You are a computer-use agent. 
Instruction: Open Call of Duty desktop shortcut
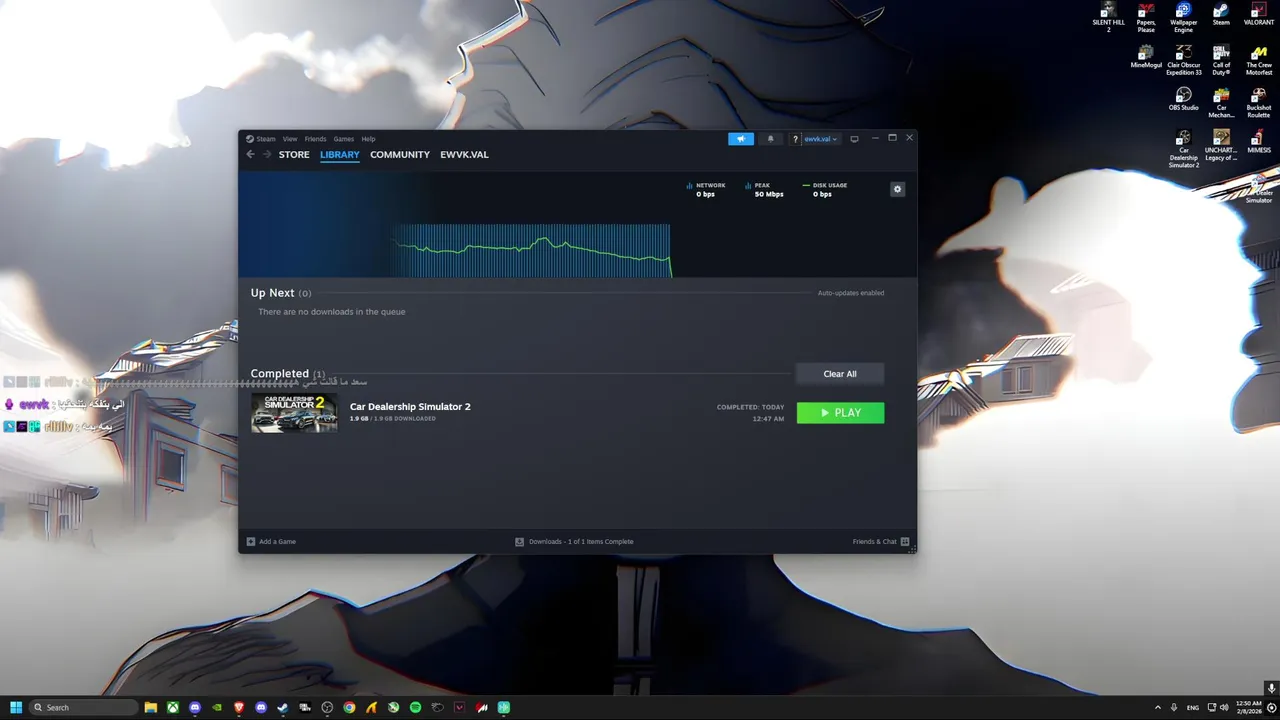pyautogui.click(x=1221, y=61)
